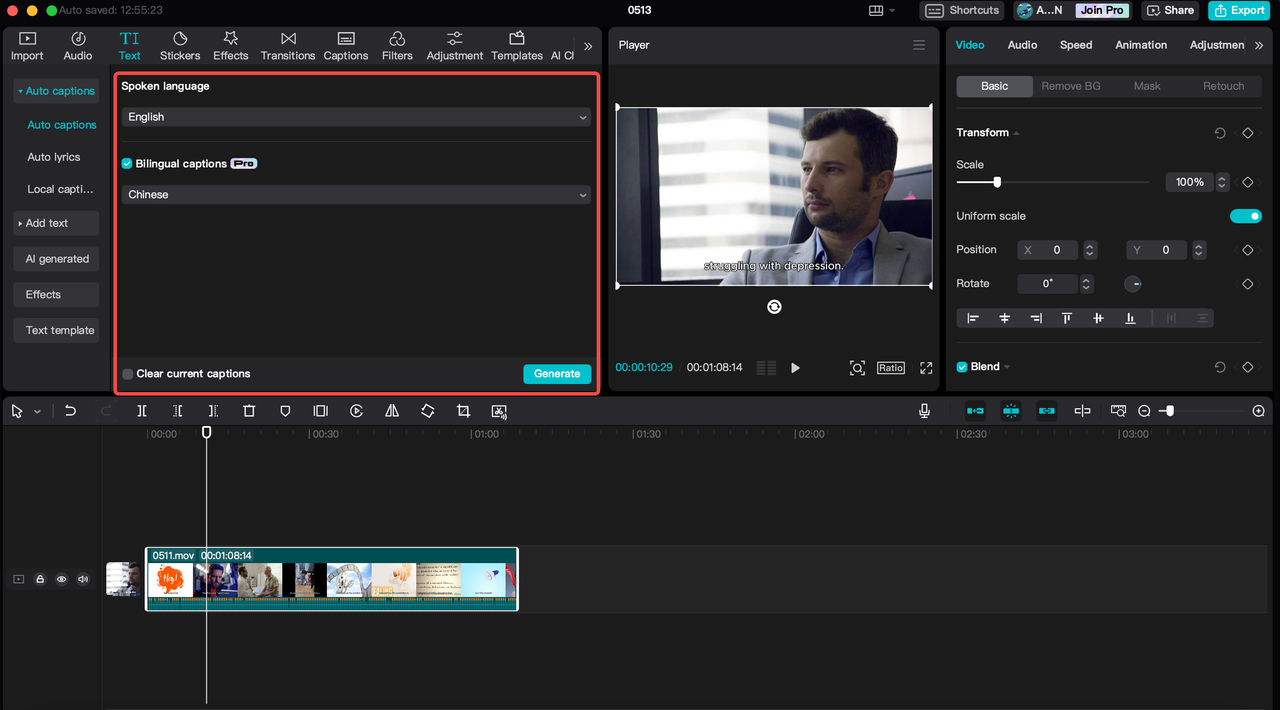Reset Transform with the circular arrow icon
Image resolution: width=1280 pixels, height=710 pixels.
[1220, 133]
